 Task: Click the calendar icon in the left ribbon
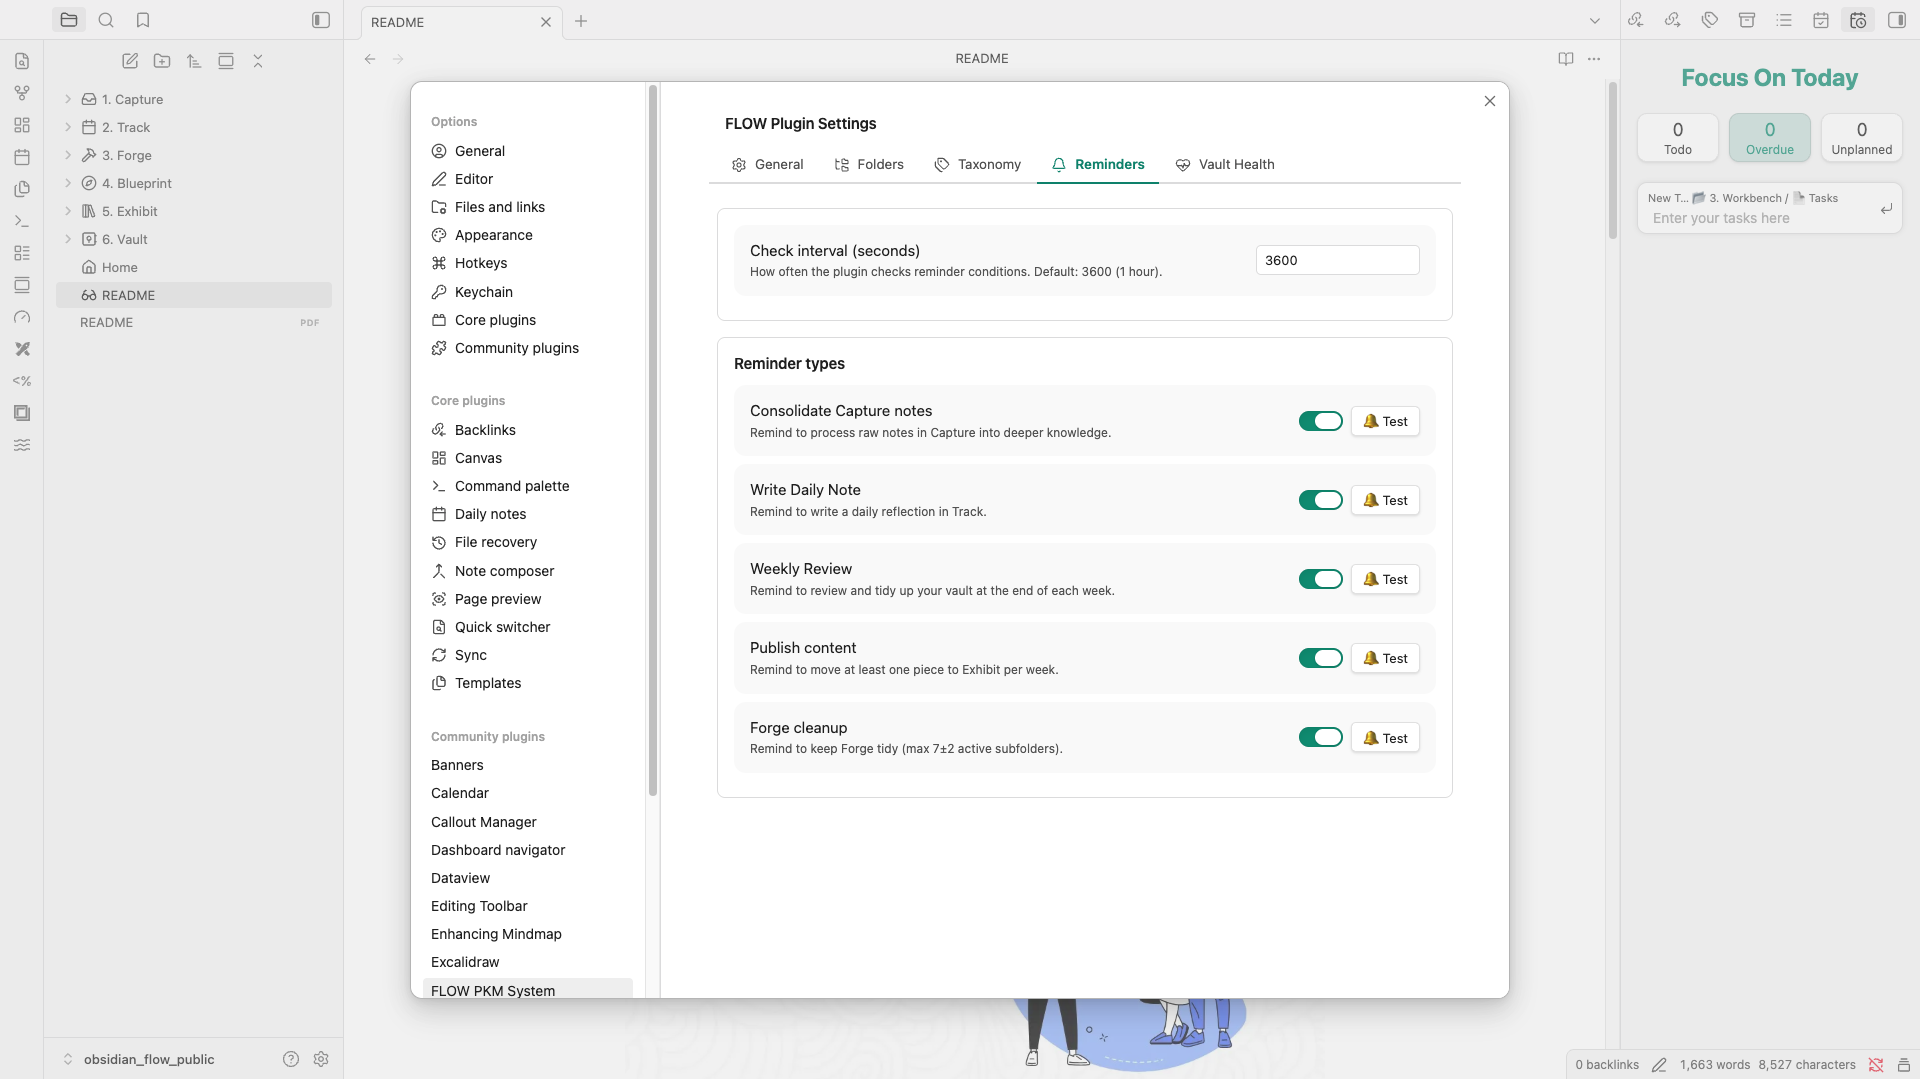(22, 157)
